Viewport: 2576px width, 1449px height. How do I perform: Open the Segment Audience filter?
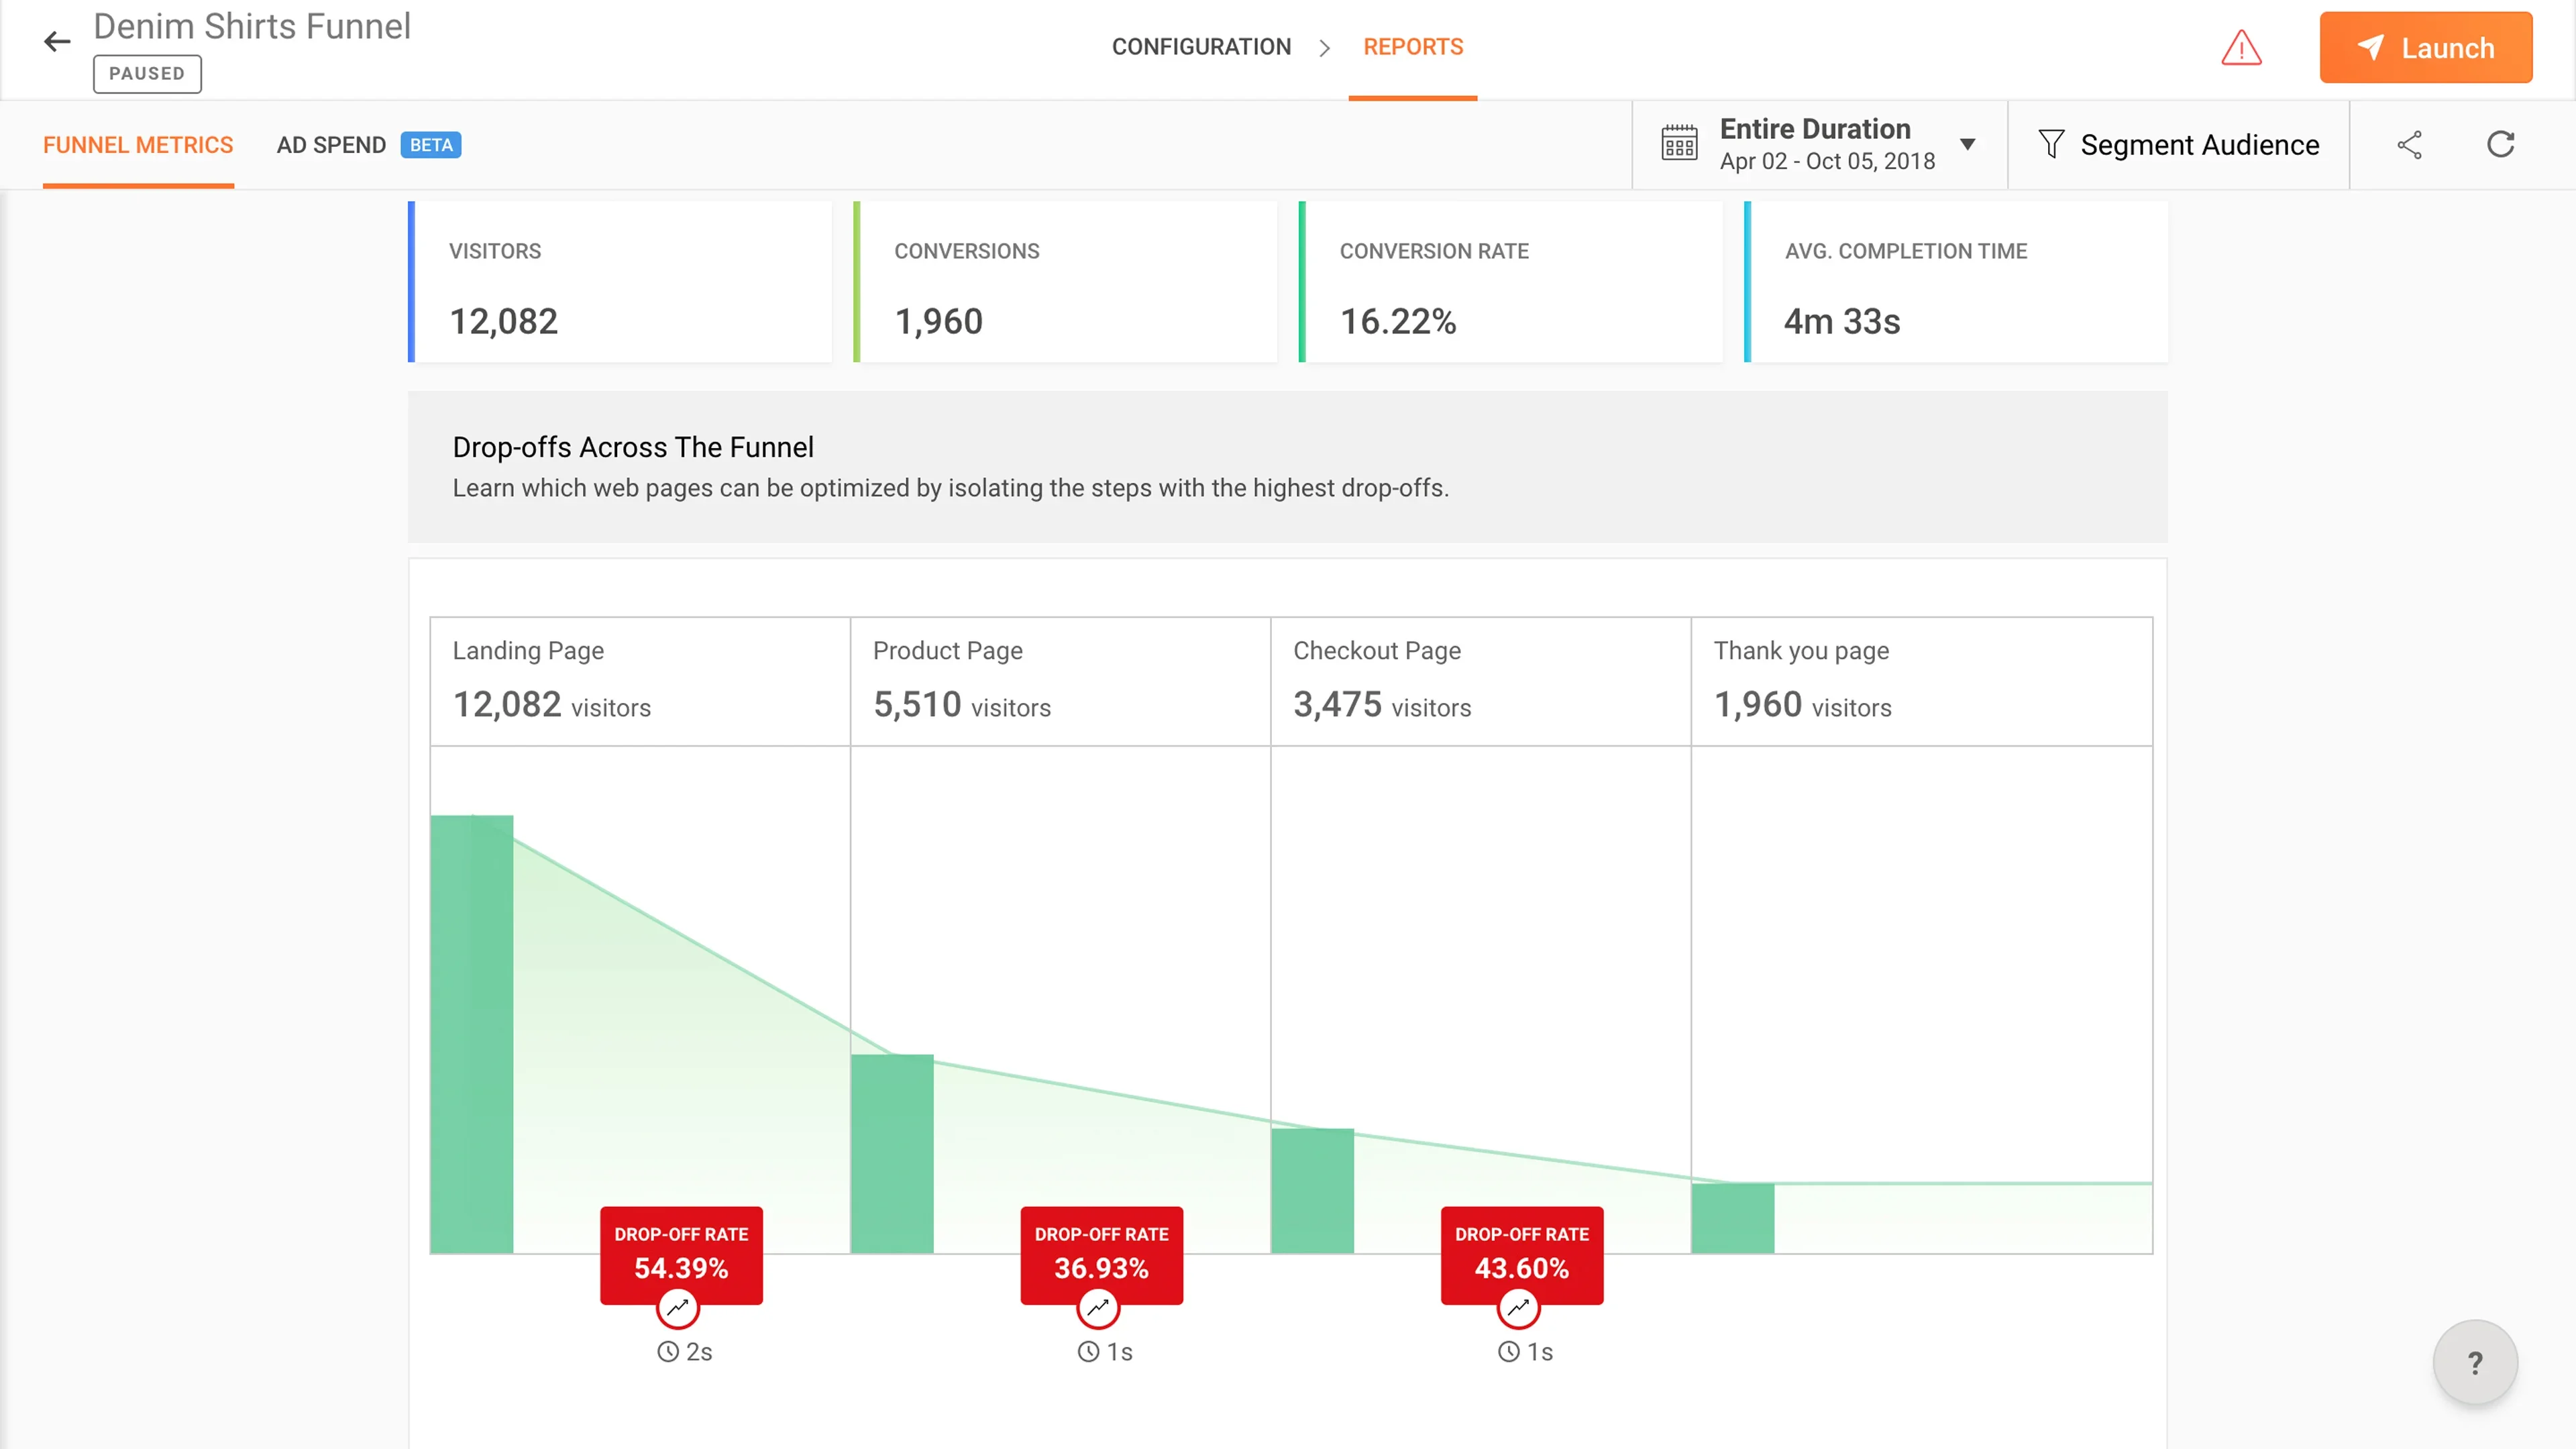click(2198, 145)
